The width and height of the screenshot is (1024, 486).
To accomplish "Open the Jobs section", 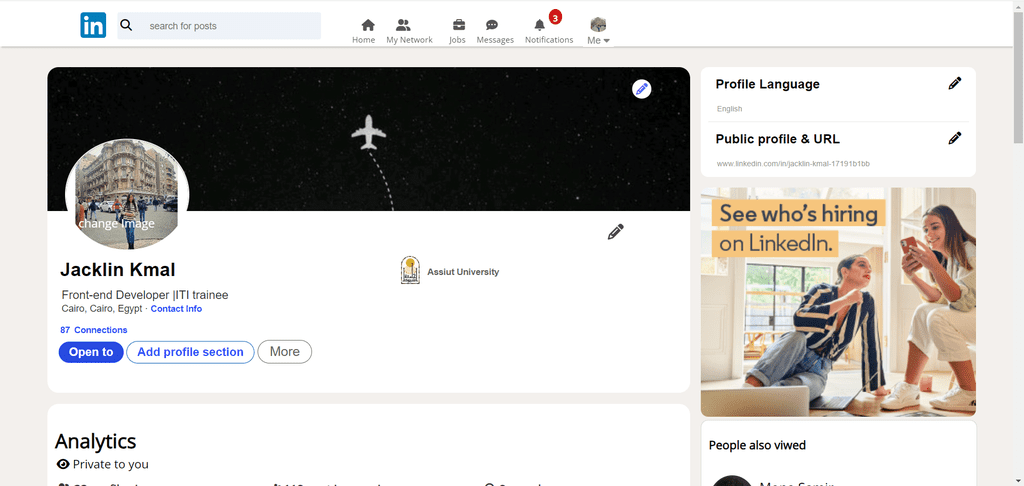I will [x=458, y=31].
